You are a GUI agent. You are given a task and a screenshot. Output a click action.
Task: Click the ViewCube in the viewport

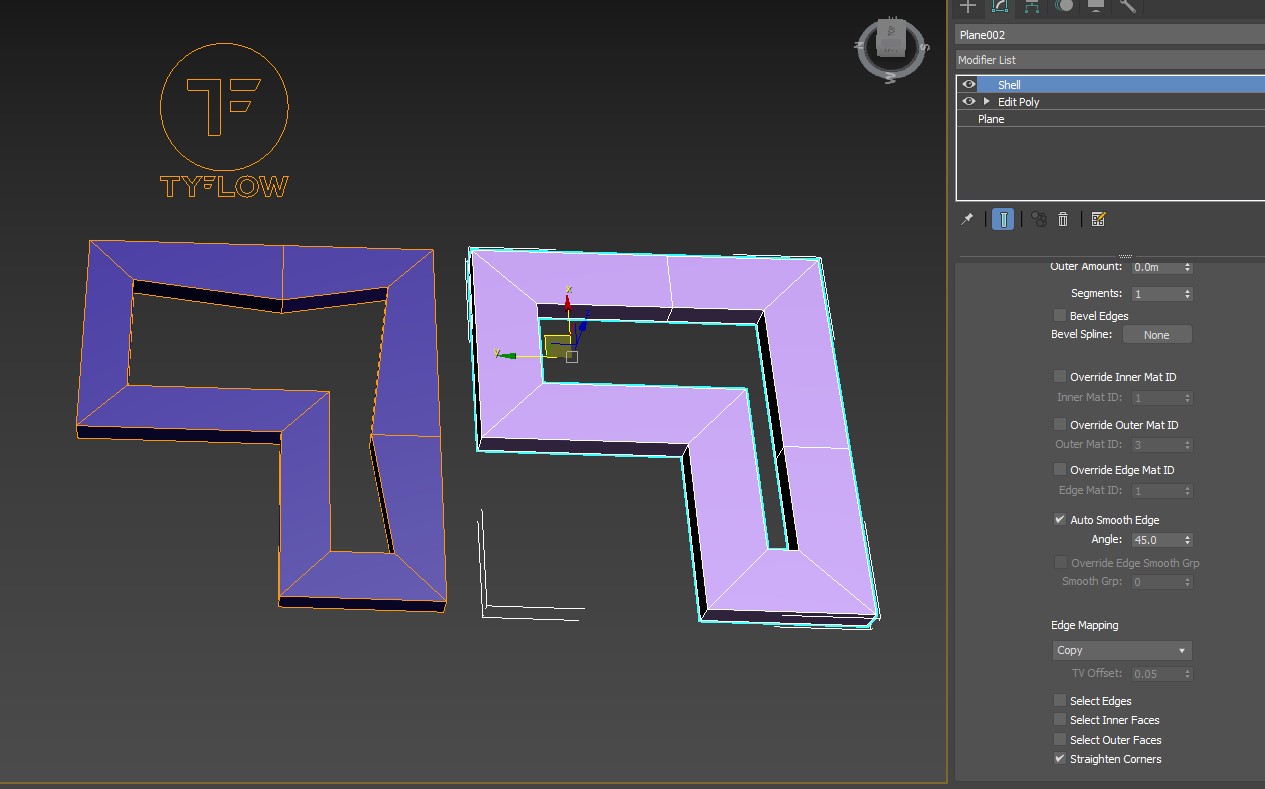tap(890, 43)
